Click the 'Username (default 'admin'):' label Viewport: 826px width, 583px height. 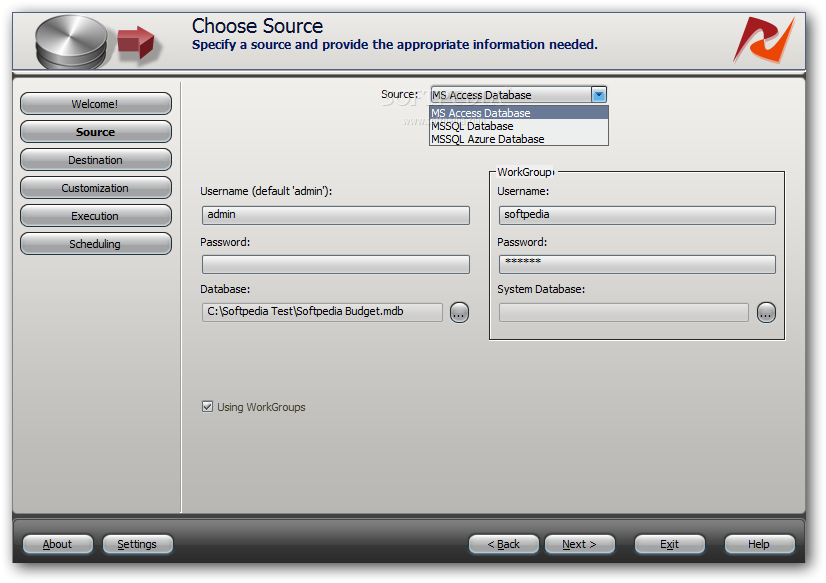[x=266, y=191]
